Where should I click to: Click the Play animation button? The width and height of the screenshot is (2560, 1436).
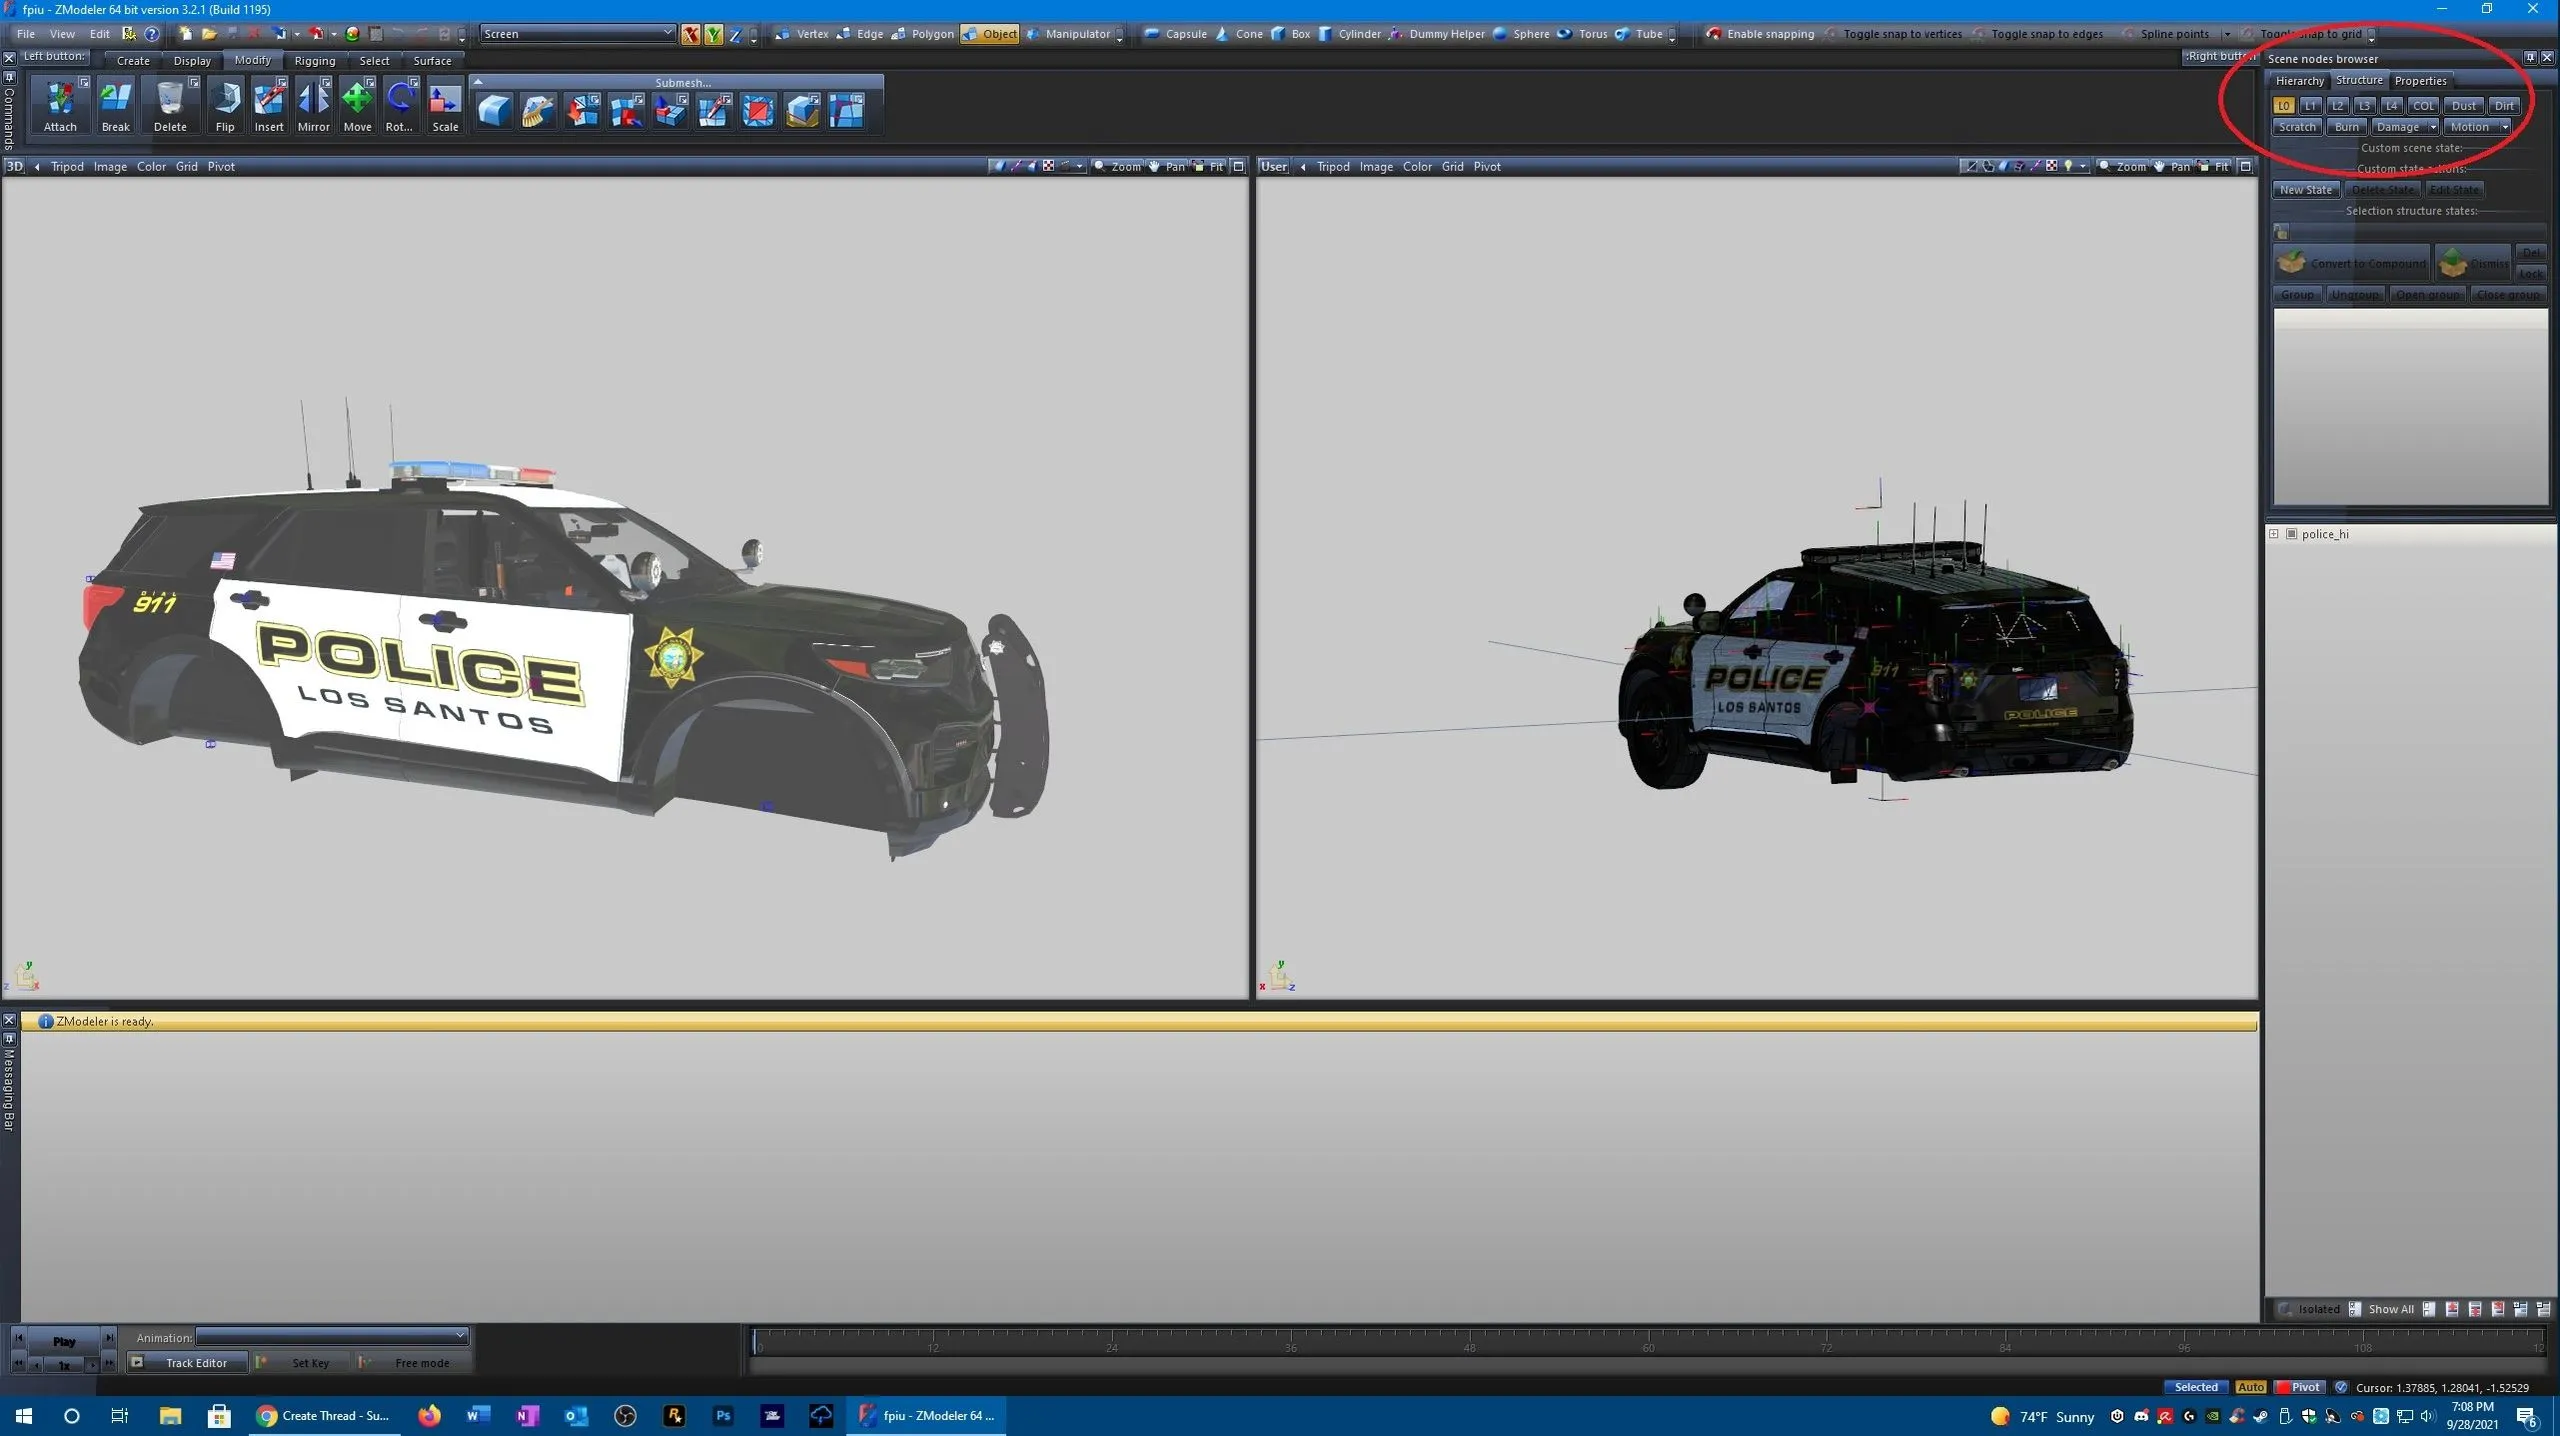tap(64, 1340)
